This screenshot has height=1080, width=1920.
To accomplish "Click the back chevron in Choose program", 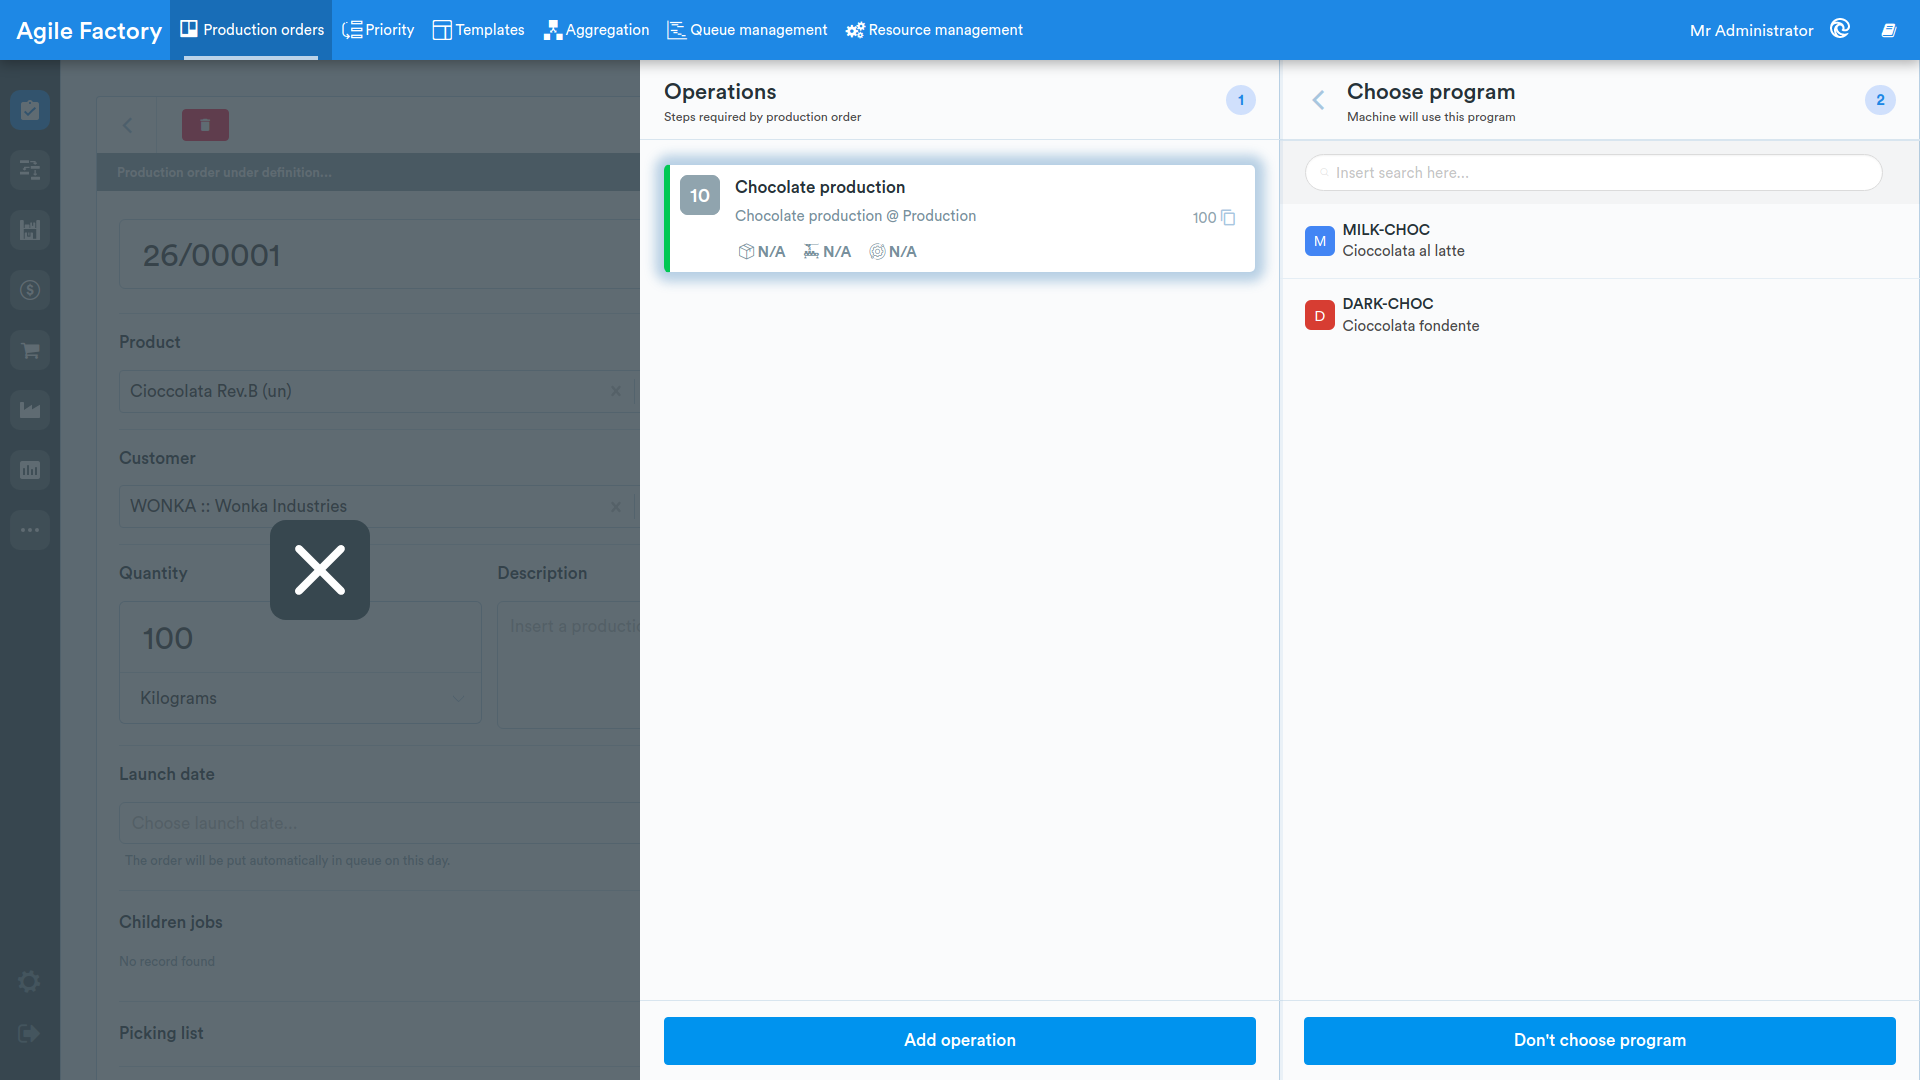I will (1318, 100).
